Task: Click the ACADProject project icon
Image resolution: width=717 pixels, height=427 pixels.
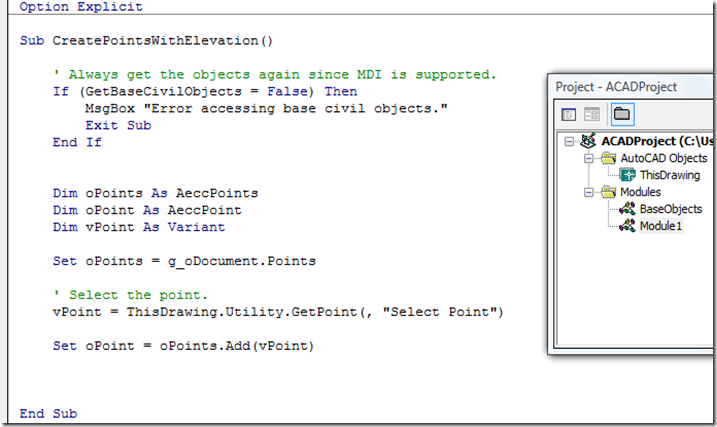Action: (588, 141)
